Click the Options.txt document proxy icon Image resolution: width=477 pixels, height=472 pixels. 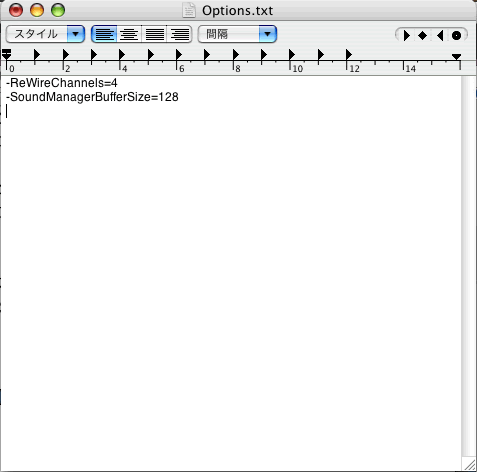(x=189, y=10)
